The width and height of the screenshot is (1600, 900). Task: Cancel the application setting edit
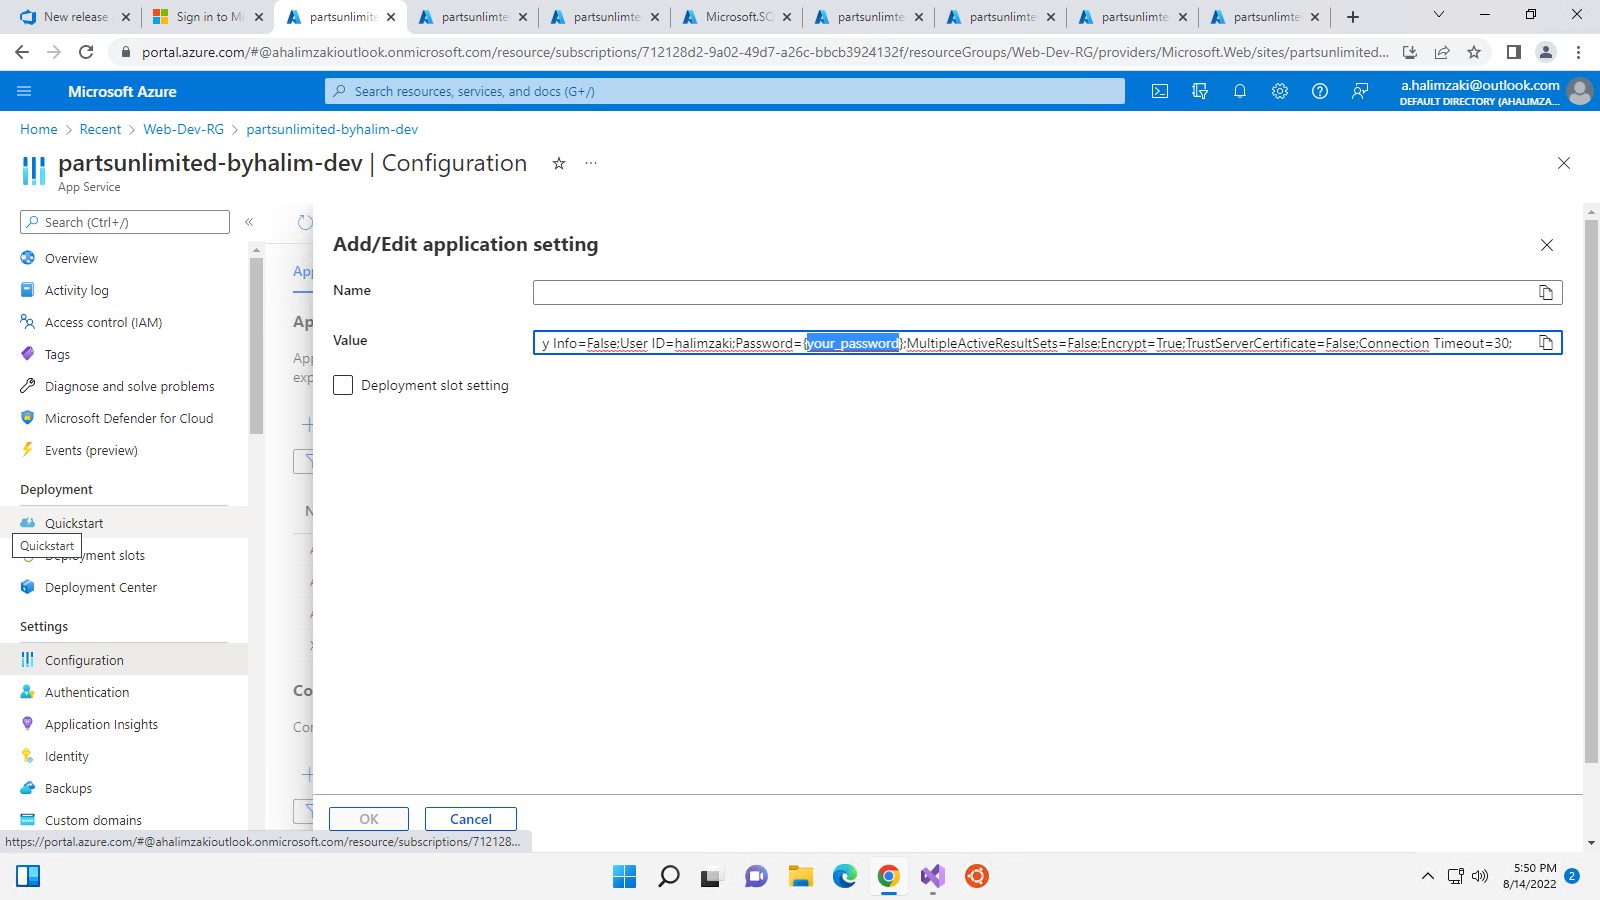click(471, 819)
